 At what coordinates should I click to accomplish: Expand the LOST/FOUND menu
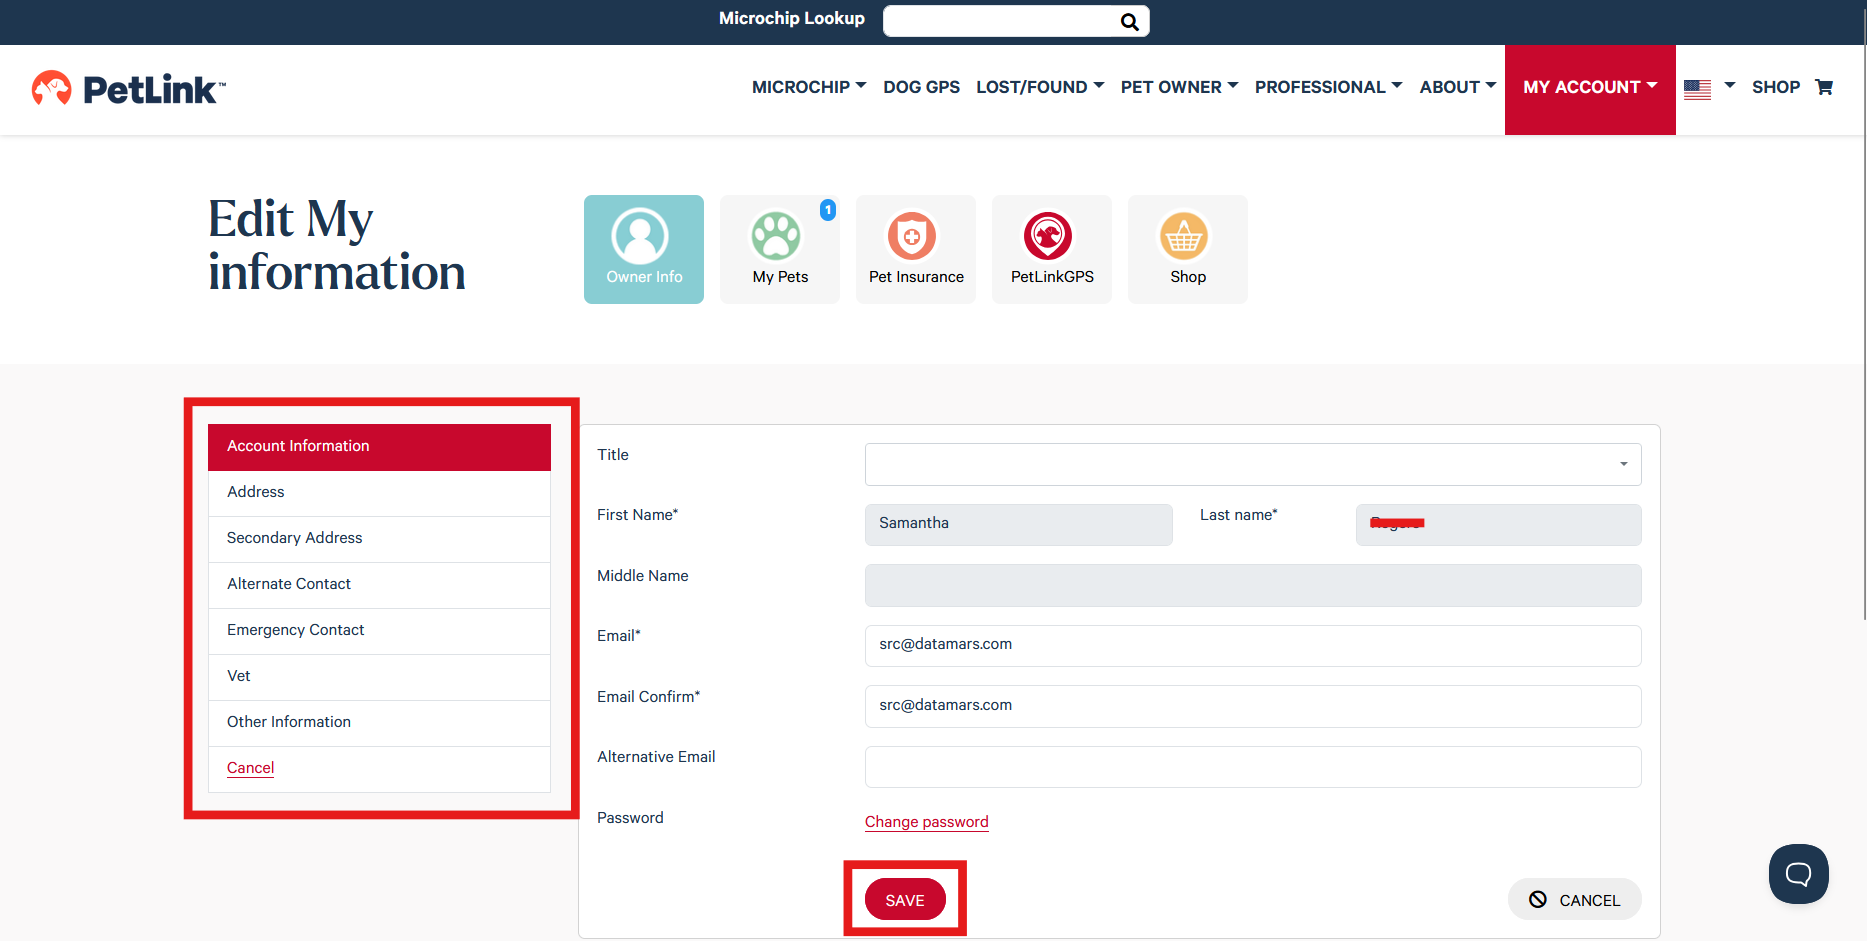[1040, 87]
